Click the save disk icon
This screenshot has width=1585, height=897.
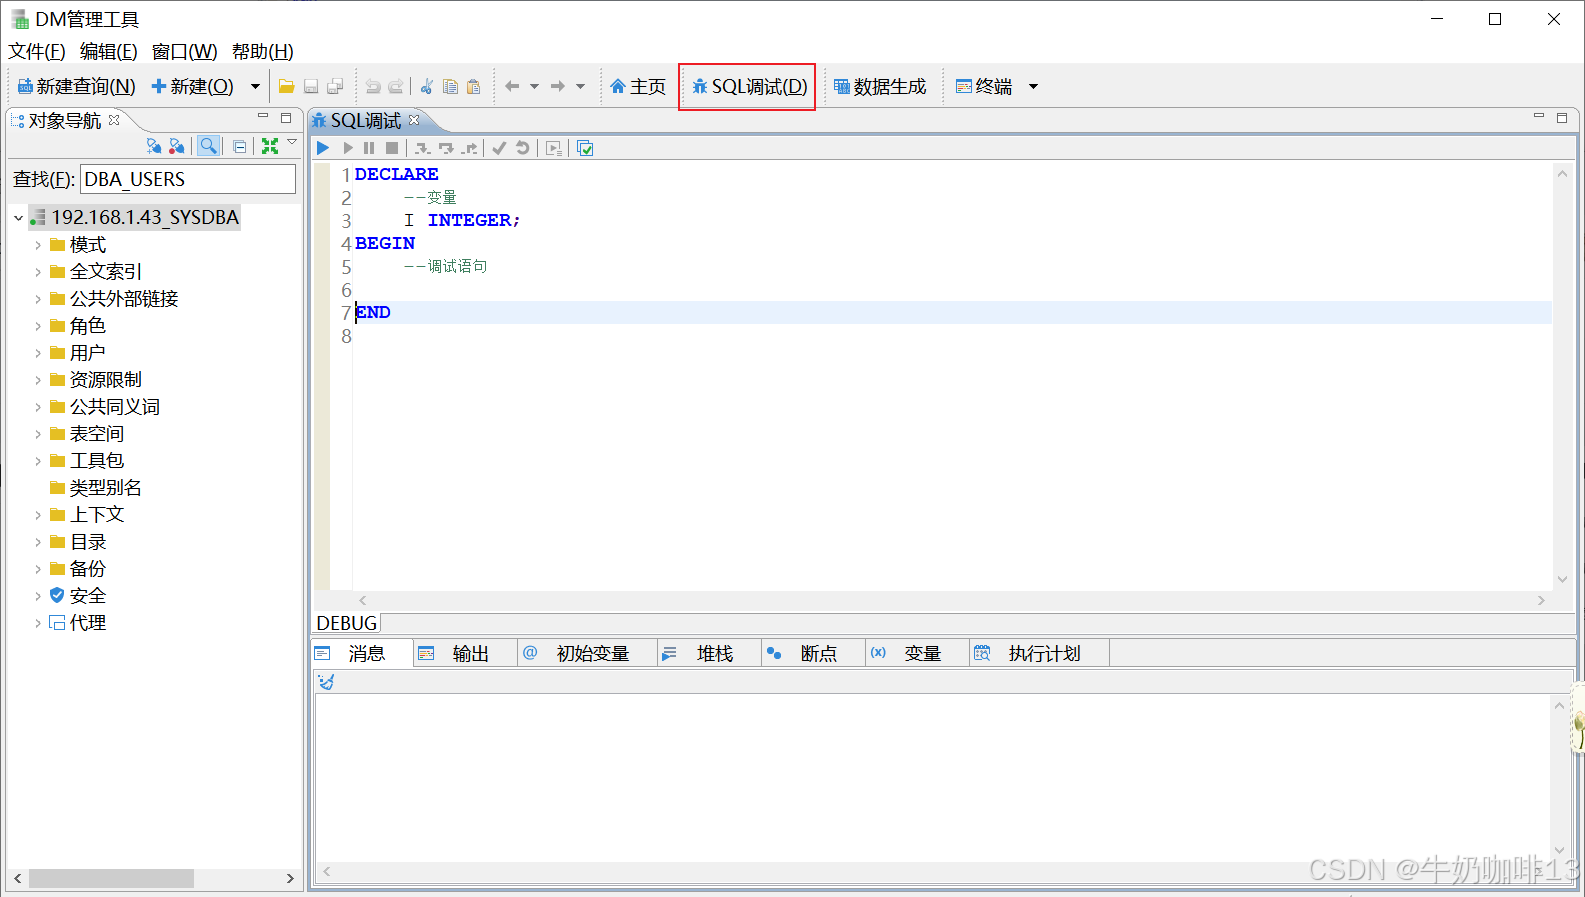coord(311,87)
